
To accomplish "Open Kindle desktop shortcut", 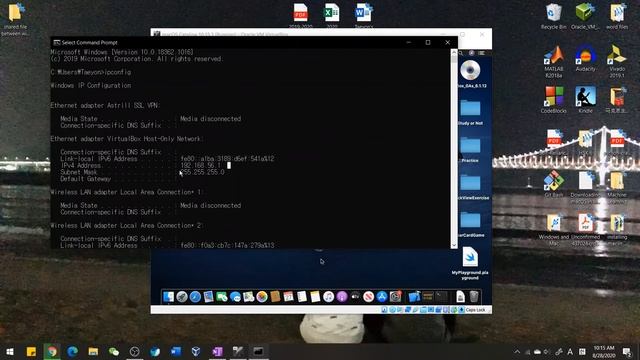I will click(x=585, y=100).
